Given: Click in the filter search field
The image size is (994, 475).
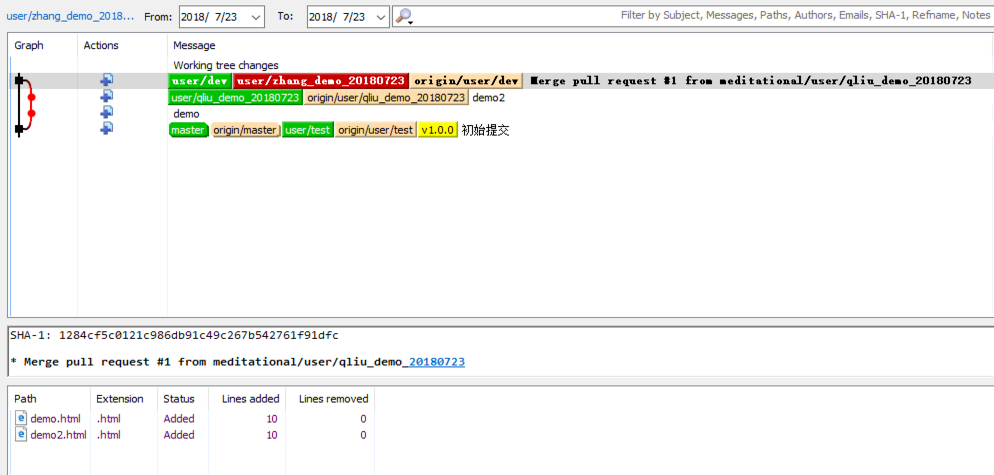Looking at the screenshot, I should click(700, 16).
